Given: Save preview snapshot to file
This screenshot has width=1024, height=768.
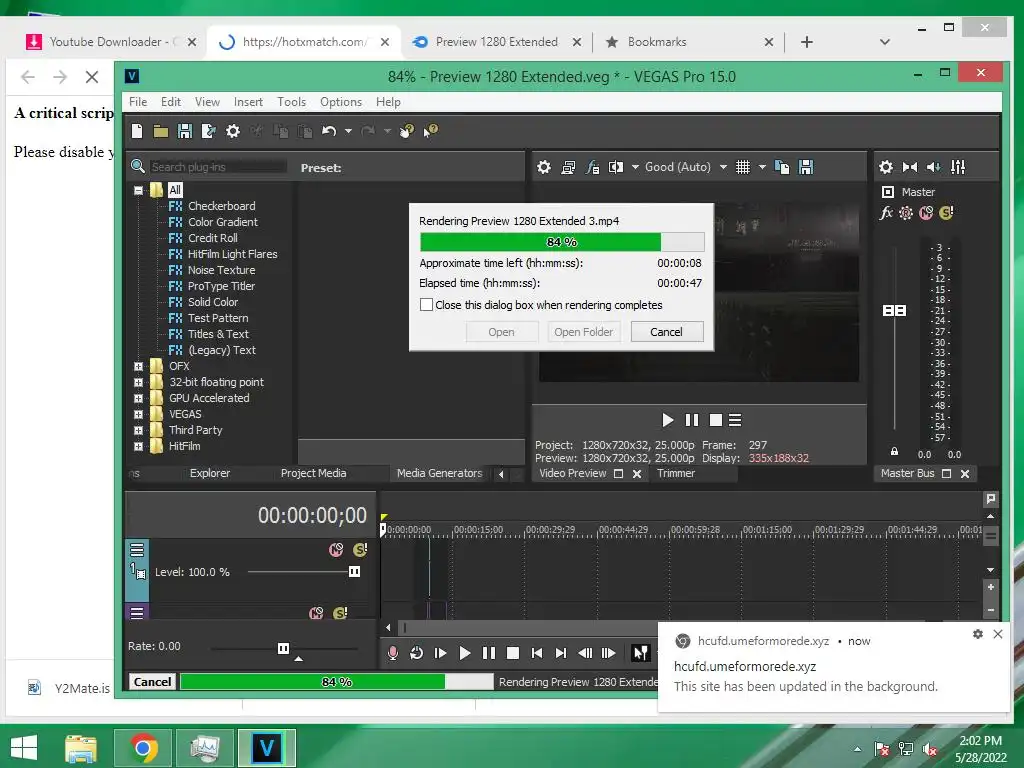Looking at the screenshot, I should (x=807, y=167).
